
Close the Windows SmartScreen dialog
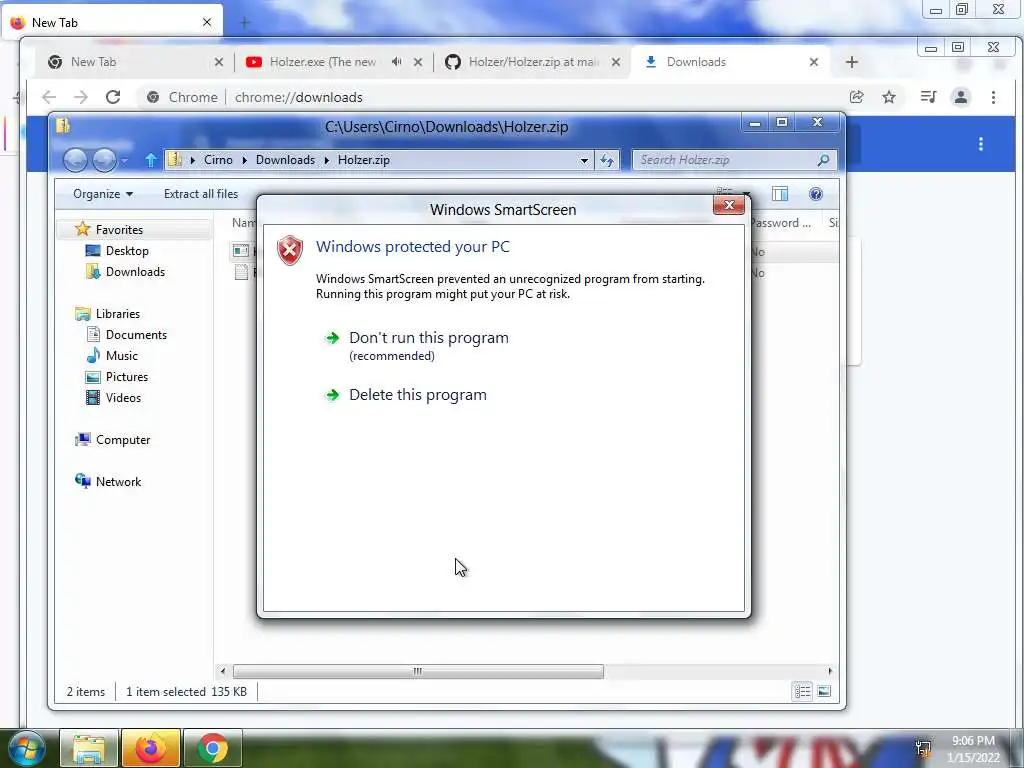[x=729, y=205]
